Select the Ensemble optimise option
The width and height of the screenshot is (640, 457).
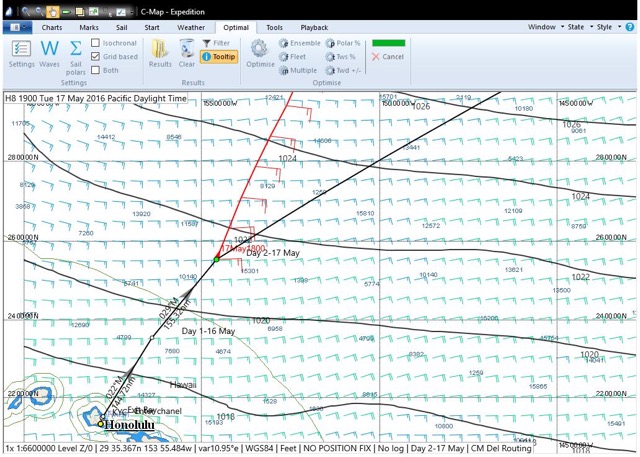pyautogui.click(x=299, y=43)
